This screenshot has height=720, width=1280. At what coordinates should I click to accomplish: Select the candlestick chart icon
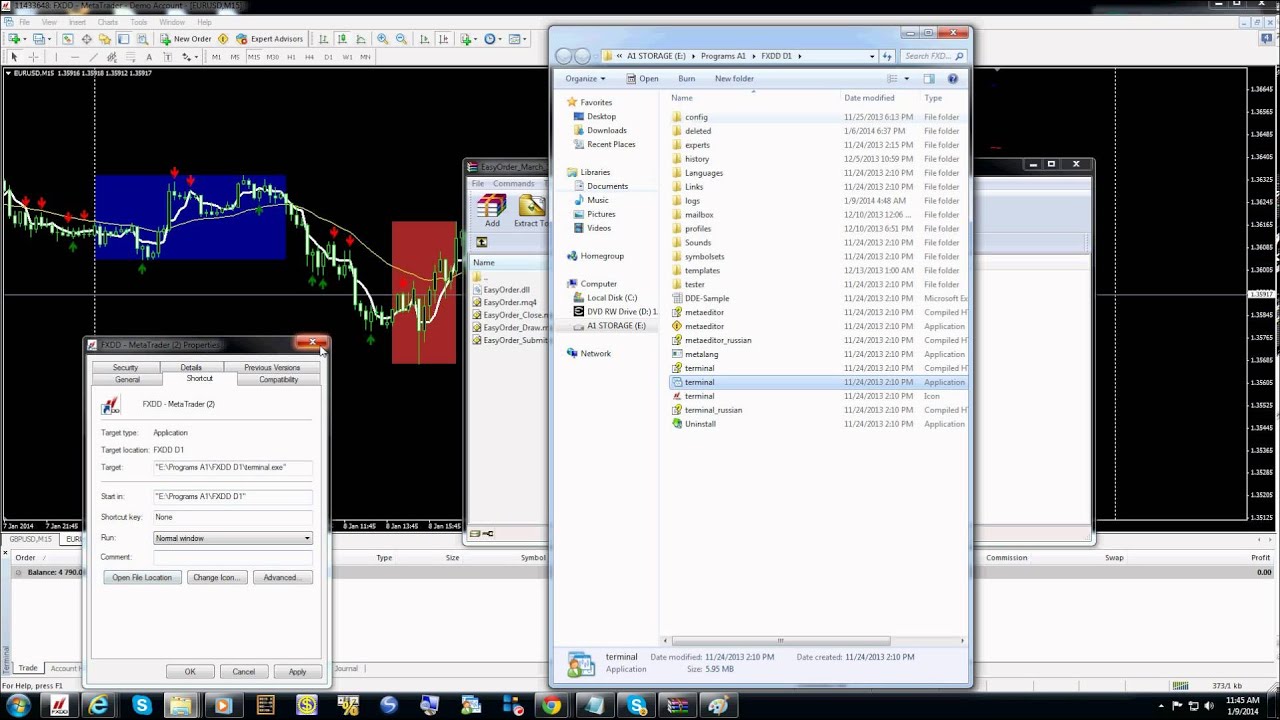342,39
